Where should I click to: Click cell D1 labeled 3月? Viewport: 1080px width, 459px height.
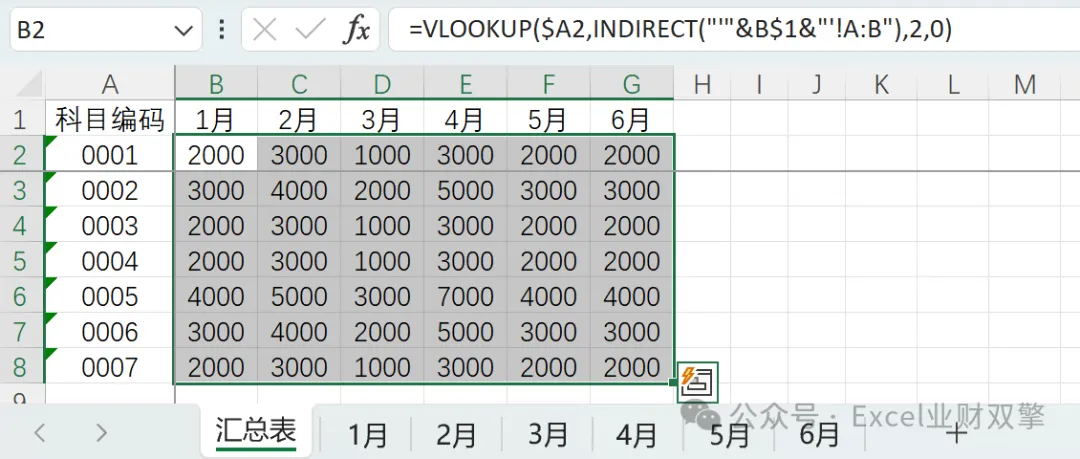tap(382, 119)
